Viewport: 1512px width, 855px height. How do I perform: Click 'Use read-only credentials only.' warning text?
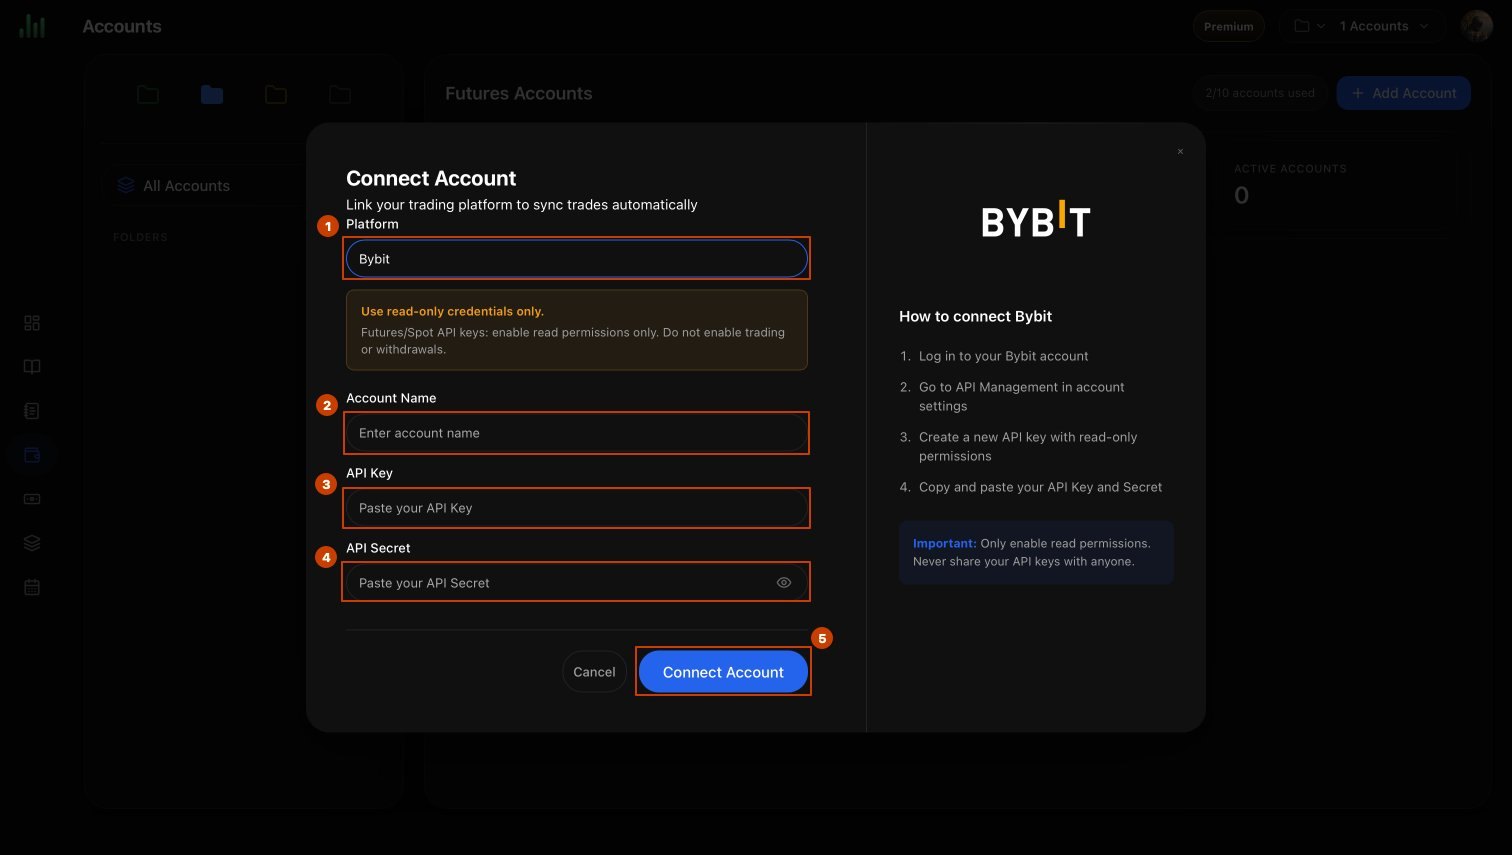click(x=452, y=311)
